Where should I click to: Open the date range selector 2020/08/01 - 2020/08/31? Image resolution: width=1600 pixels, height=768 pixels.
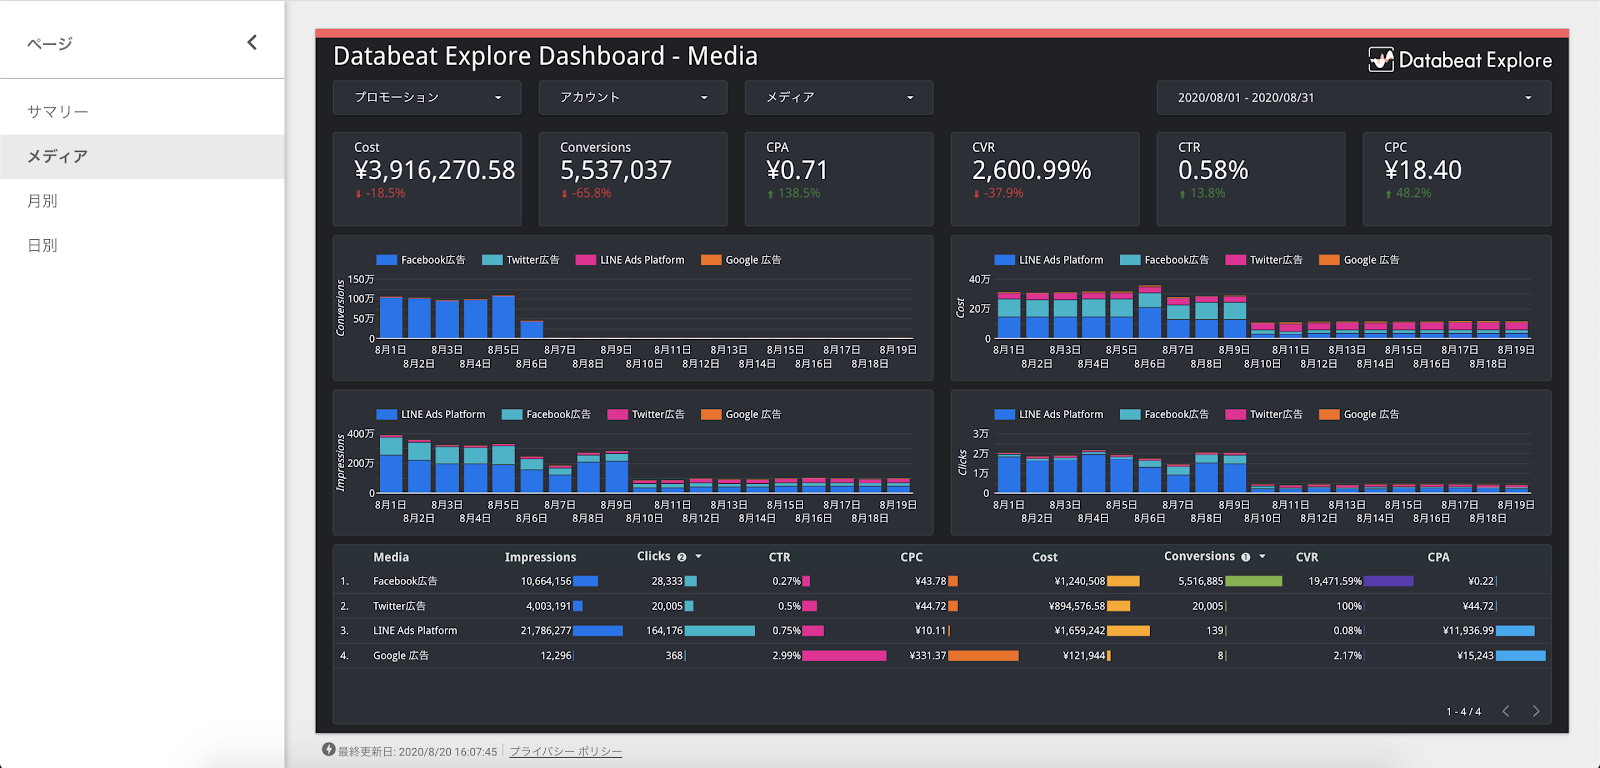click(x=1354, y=97)
